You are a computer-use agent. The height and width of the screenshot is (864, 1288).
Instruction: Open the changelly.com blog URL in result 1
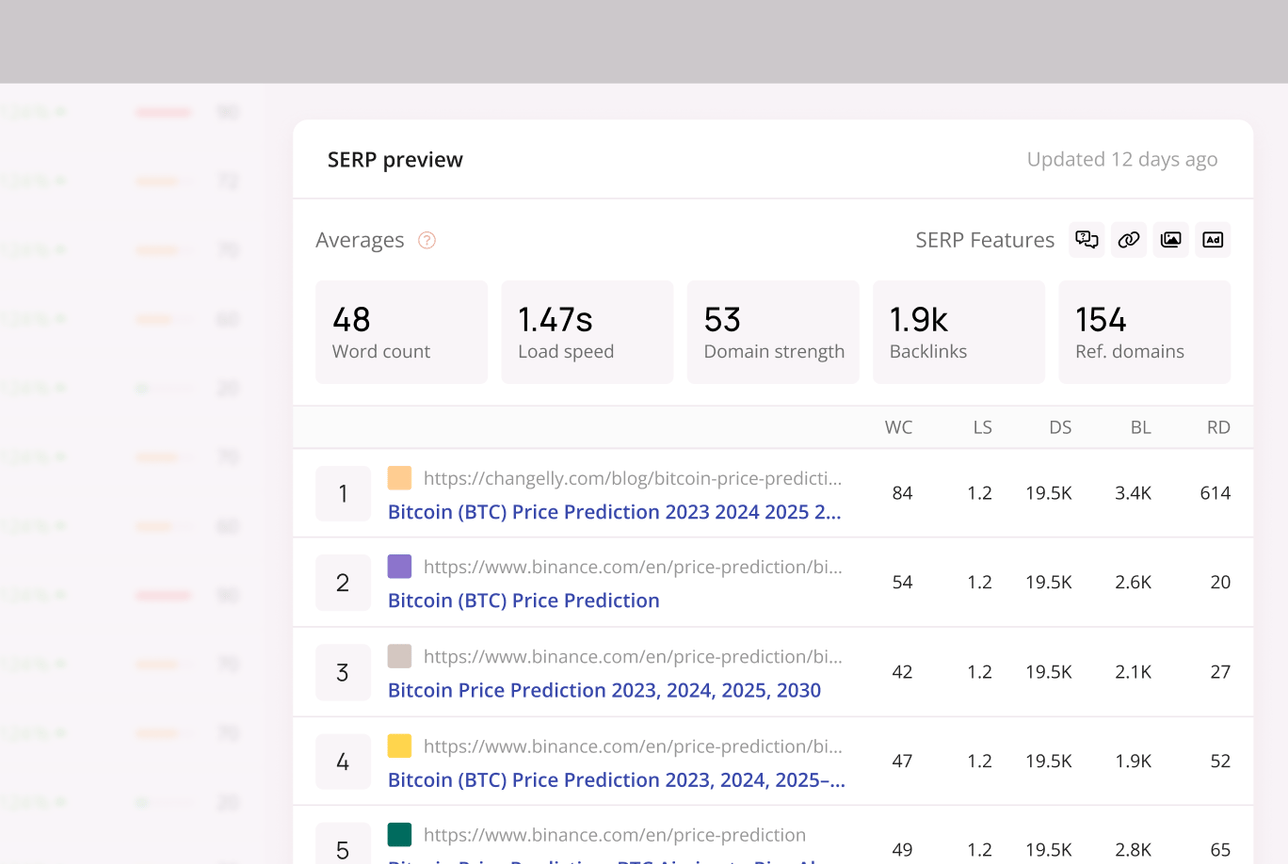pyautogui.click(x=632, y=478)
